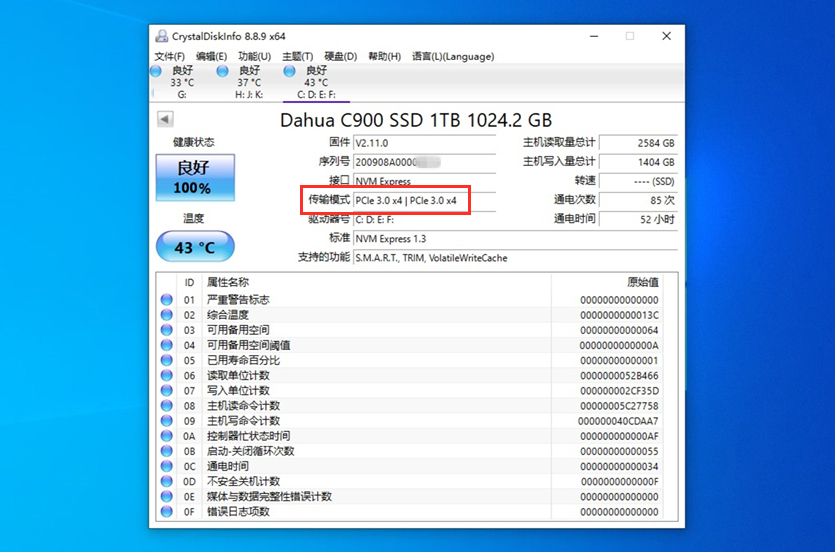Click the firmware field showing V2.11.0
Image resolution: width=835 pixels, height=552 pixels.
(x=424, y=143)
